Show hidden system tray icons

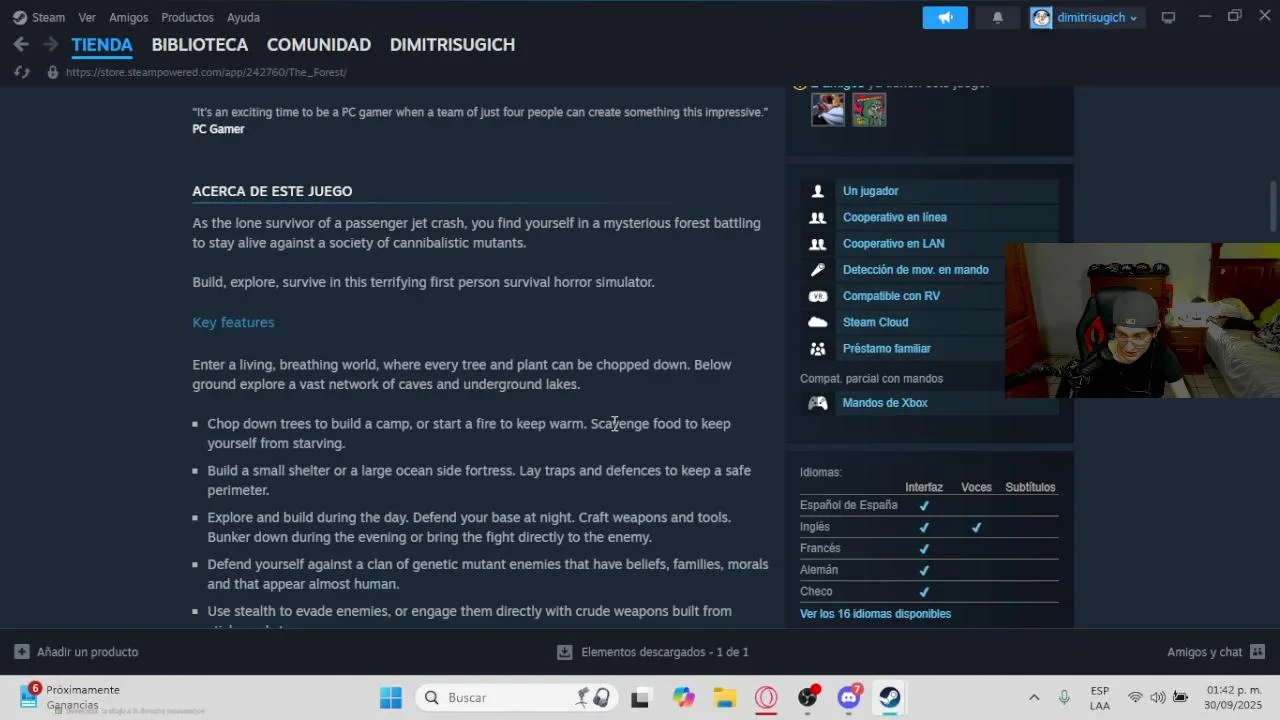tap(1034, 698)
